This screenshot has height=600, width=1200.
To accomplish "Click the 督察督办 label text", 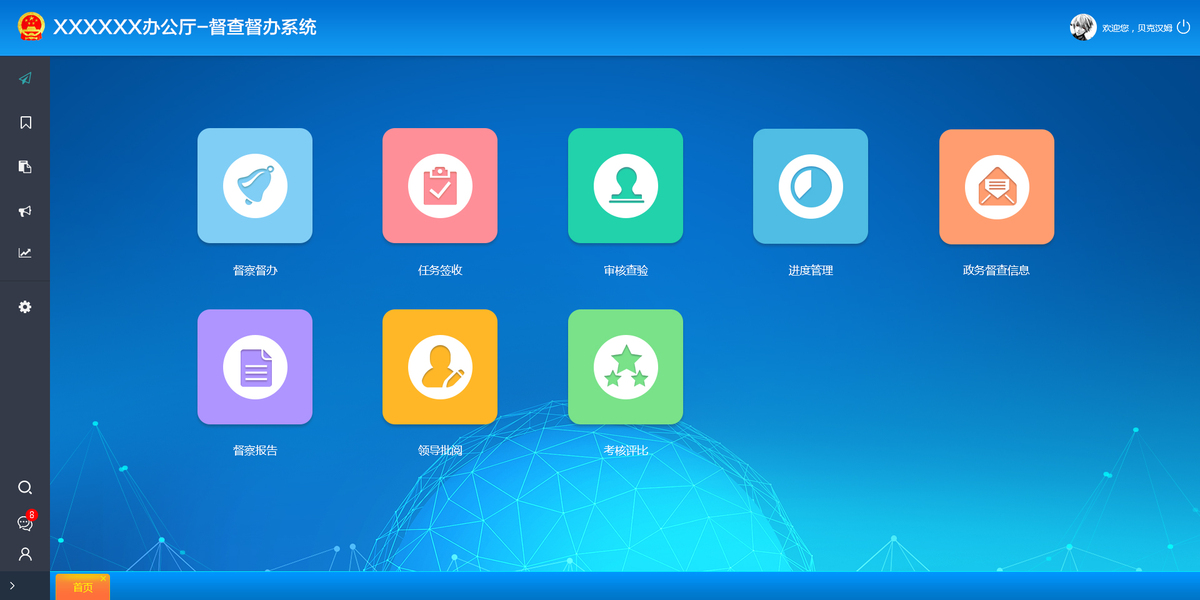I will [255, 270].
